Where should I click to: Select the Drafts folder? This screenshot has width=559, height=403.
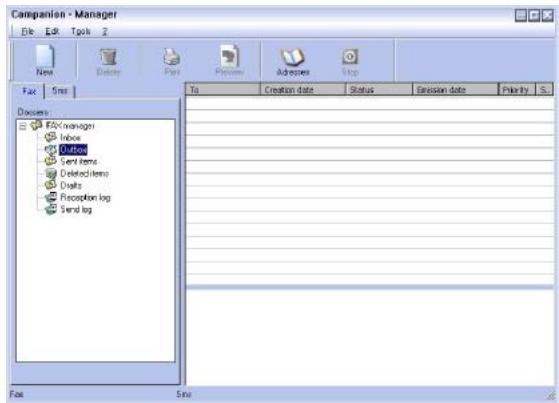[x=71, y=185]
